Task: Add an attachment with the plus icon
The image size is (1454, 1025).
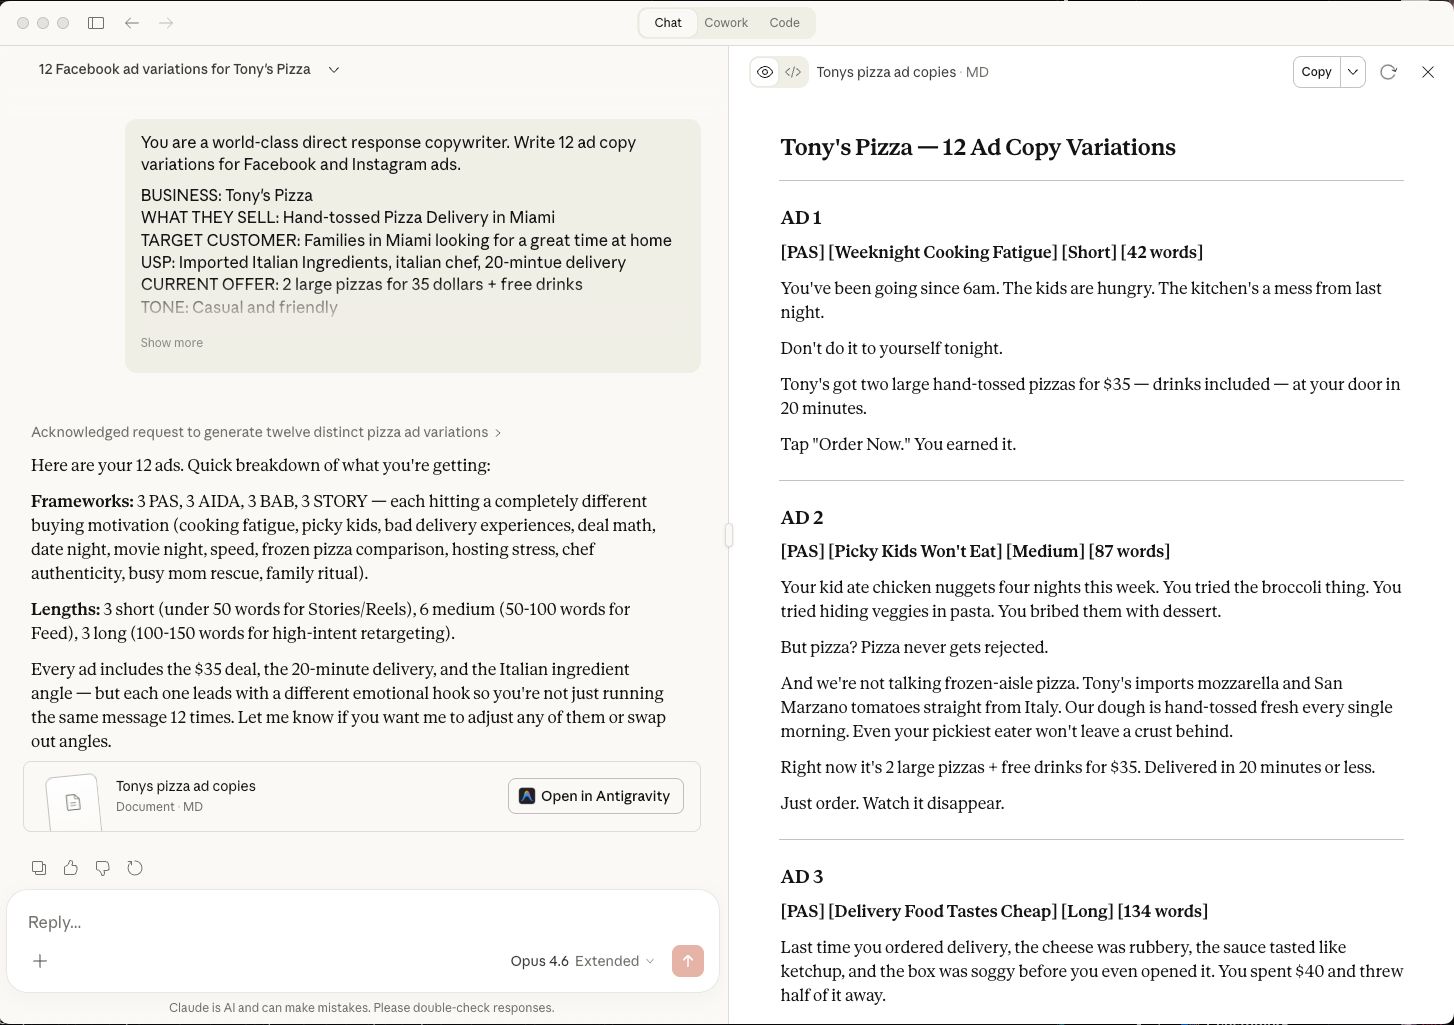Action: pos(40,961)
